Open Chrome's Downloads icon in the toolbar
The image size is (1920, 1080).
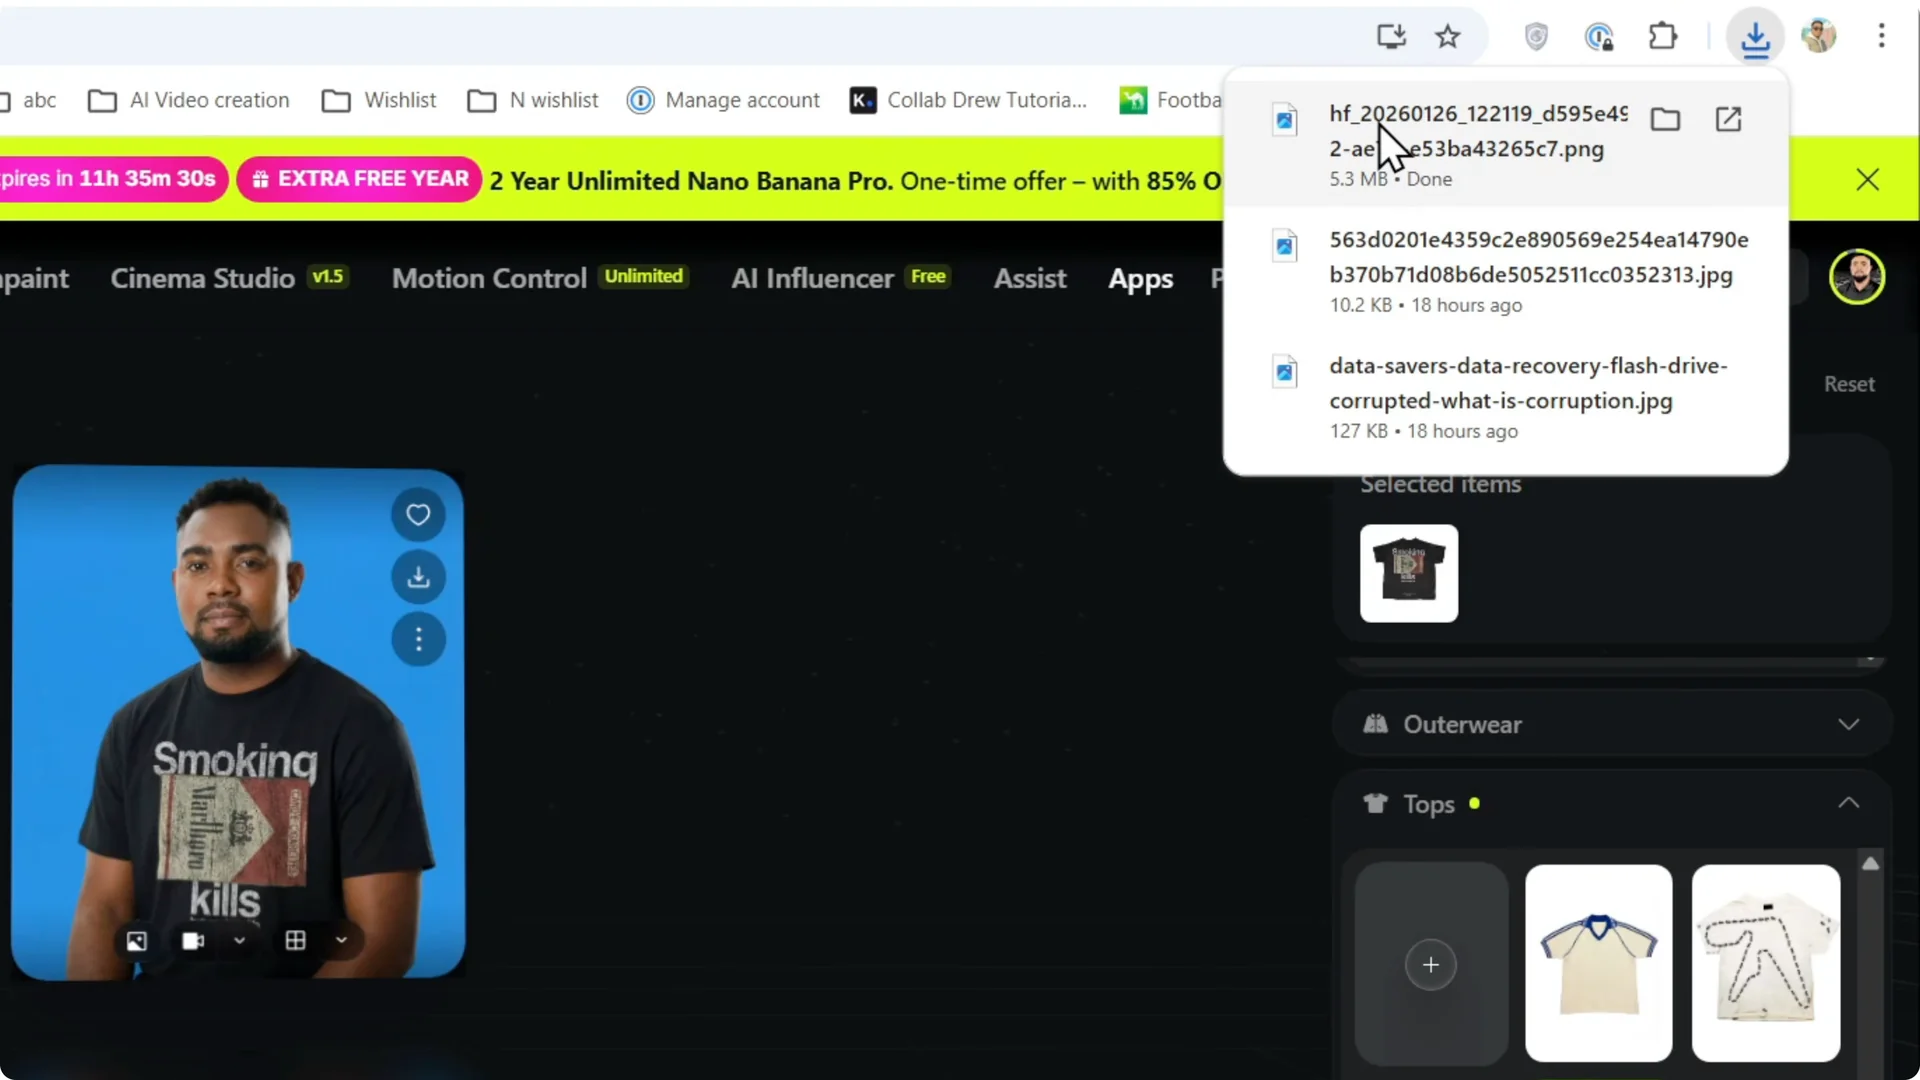(x=1756, y=37)
